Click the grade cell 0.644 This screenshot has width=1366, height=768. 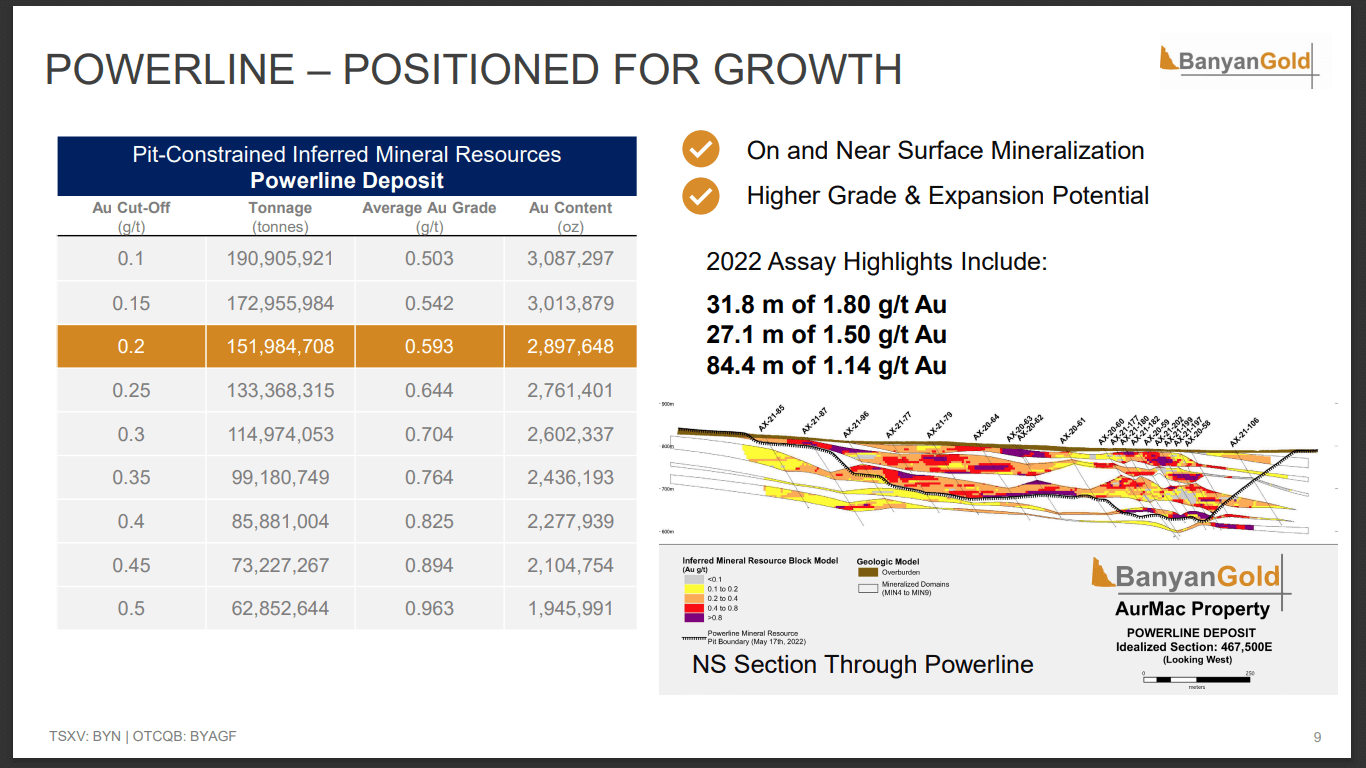coord(429,390)
